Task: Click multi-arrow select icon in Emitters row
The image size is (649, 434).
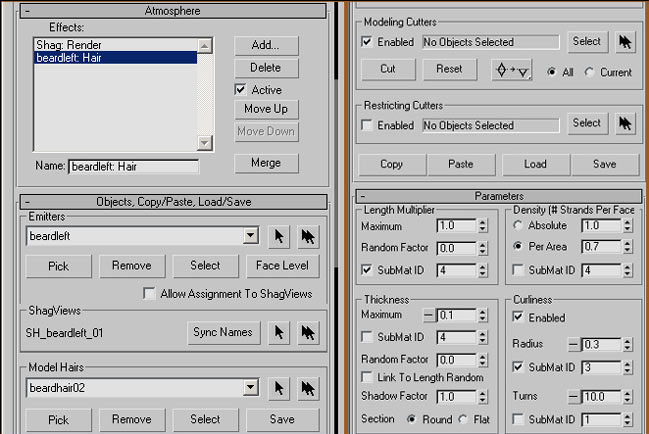Action: 309,236
